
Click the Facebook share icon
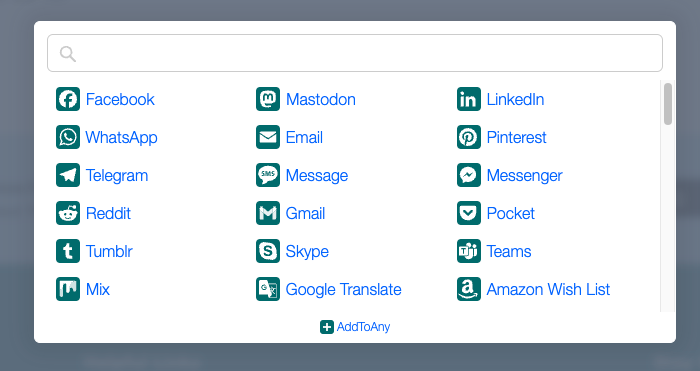click(x=68, y=99)
